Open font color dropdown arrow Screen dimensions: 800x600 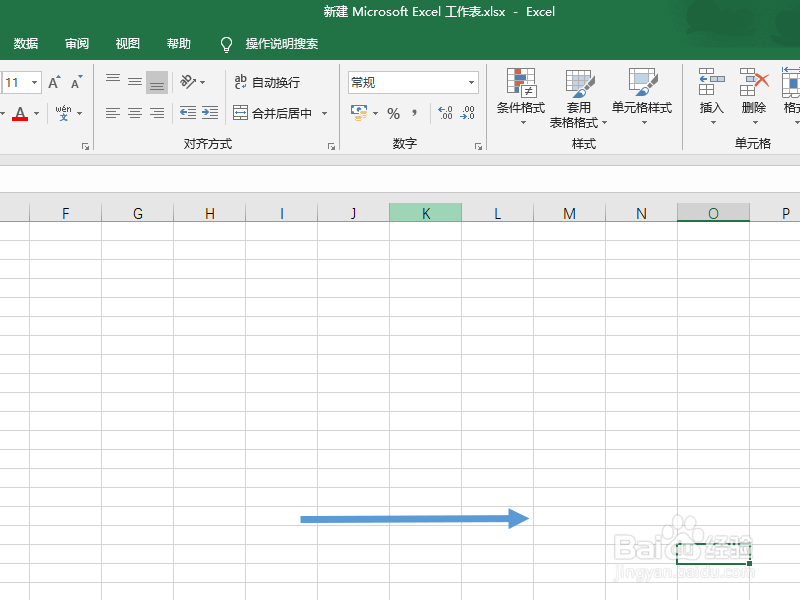click(x=36, y=113)
